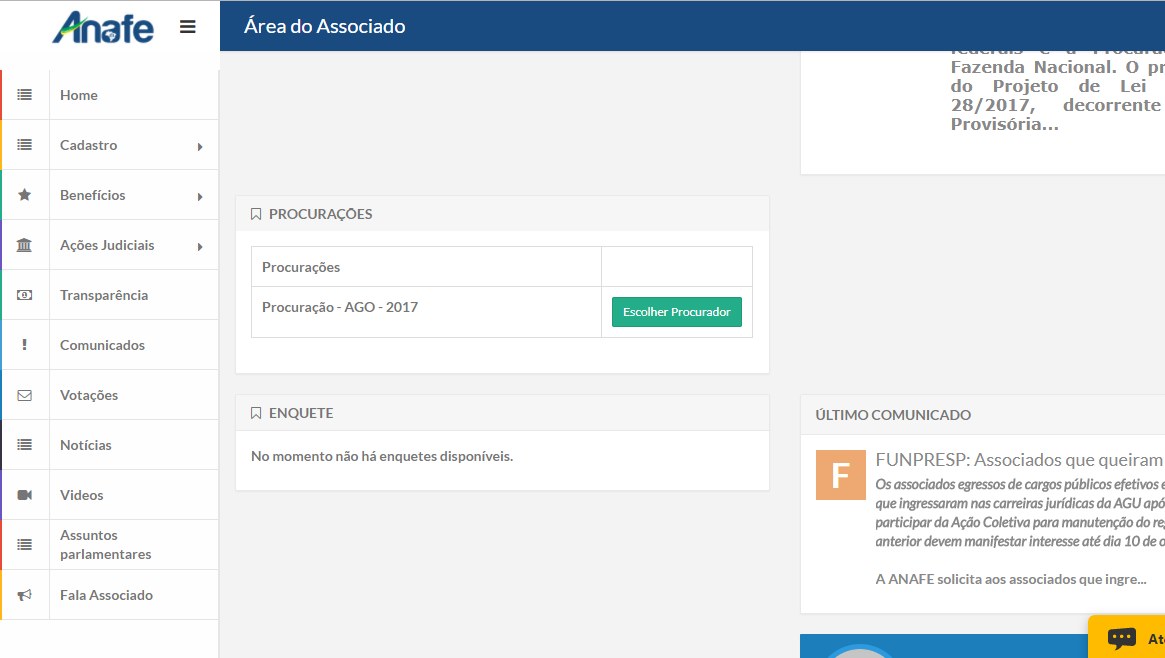This screenshot has height=658, width=1165.
Task: Click the star icon beside Benefícios
Action: tap(25, 195)
